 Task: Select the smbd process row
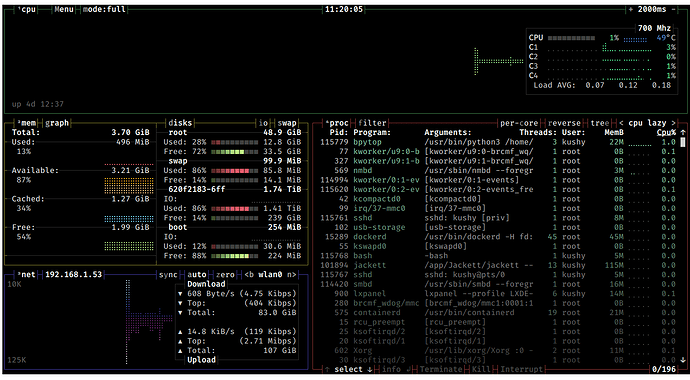click(498, 284)
